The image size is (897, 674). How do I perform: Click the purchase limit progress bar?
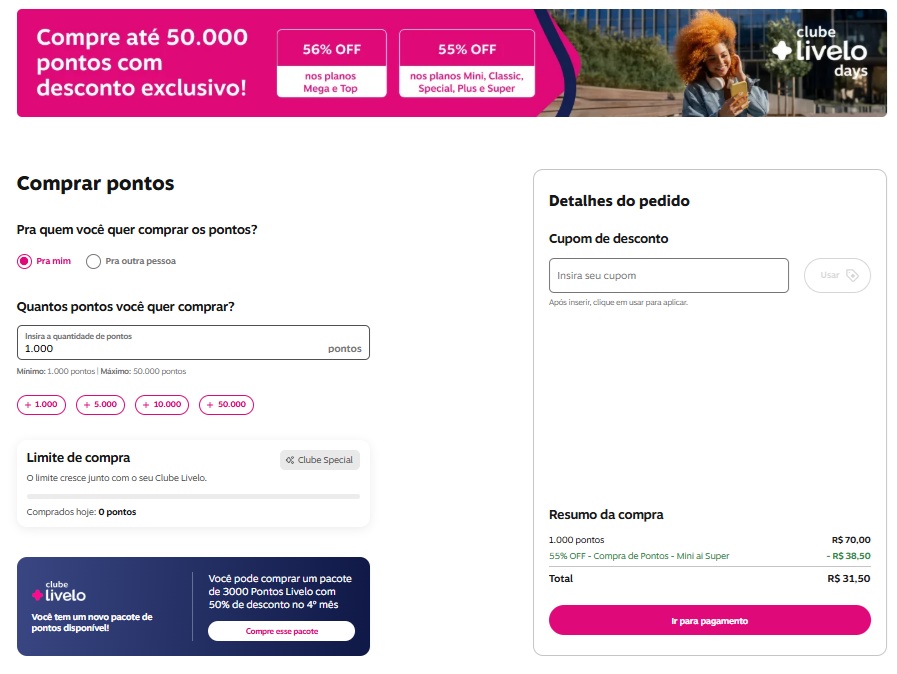coord(193,496)
